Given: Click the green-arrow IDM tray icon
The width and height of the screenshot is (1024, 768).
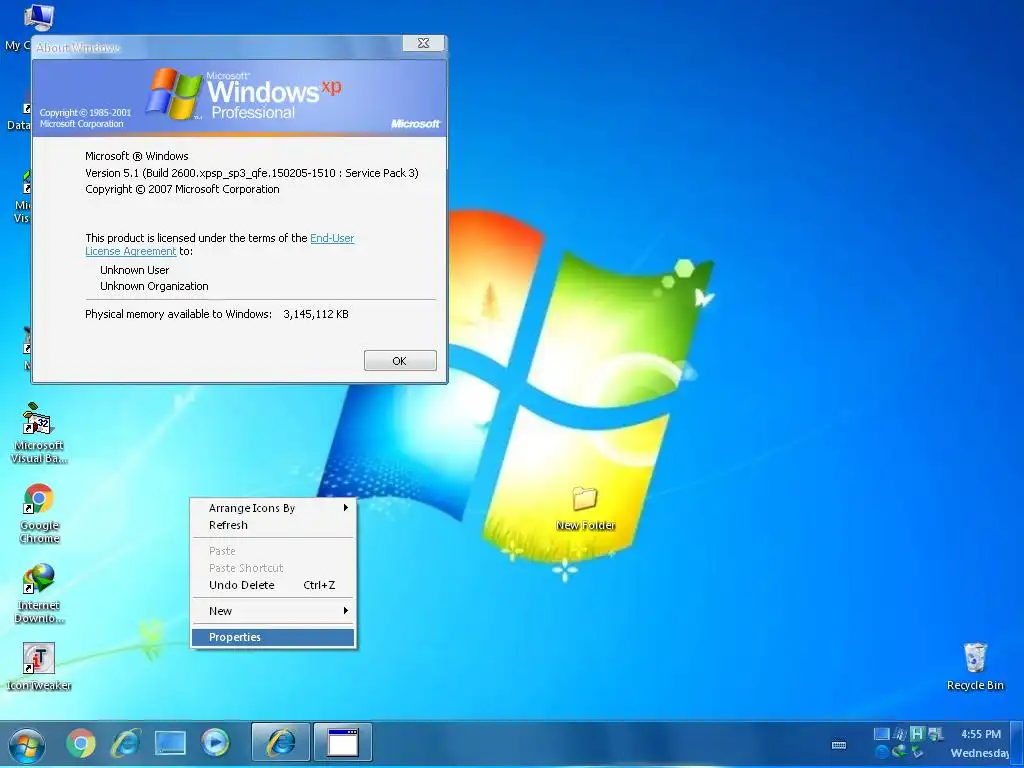Looking at the screenshot, I should [x=900, y=752].
